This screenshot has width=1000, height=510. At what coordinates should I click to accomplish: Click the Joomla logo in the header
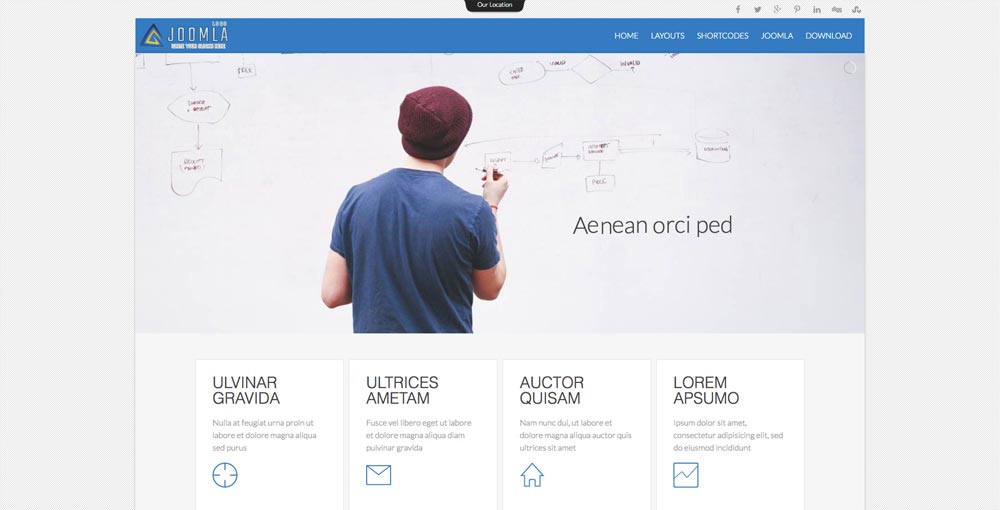184,36
